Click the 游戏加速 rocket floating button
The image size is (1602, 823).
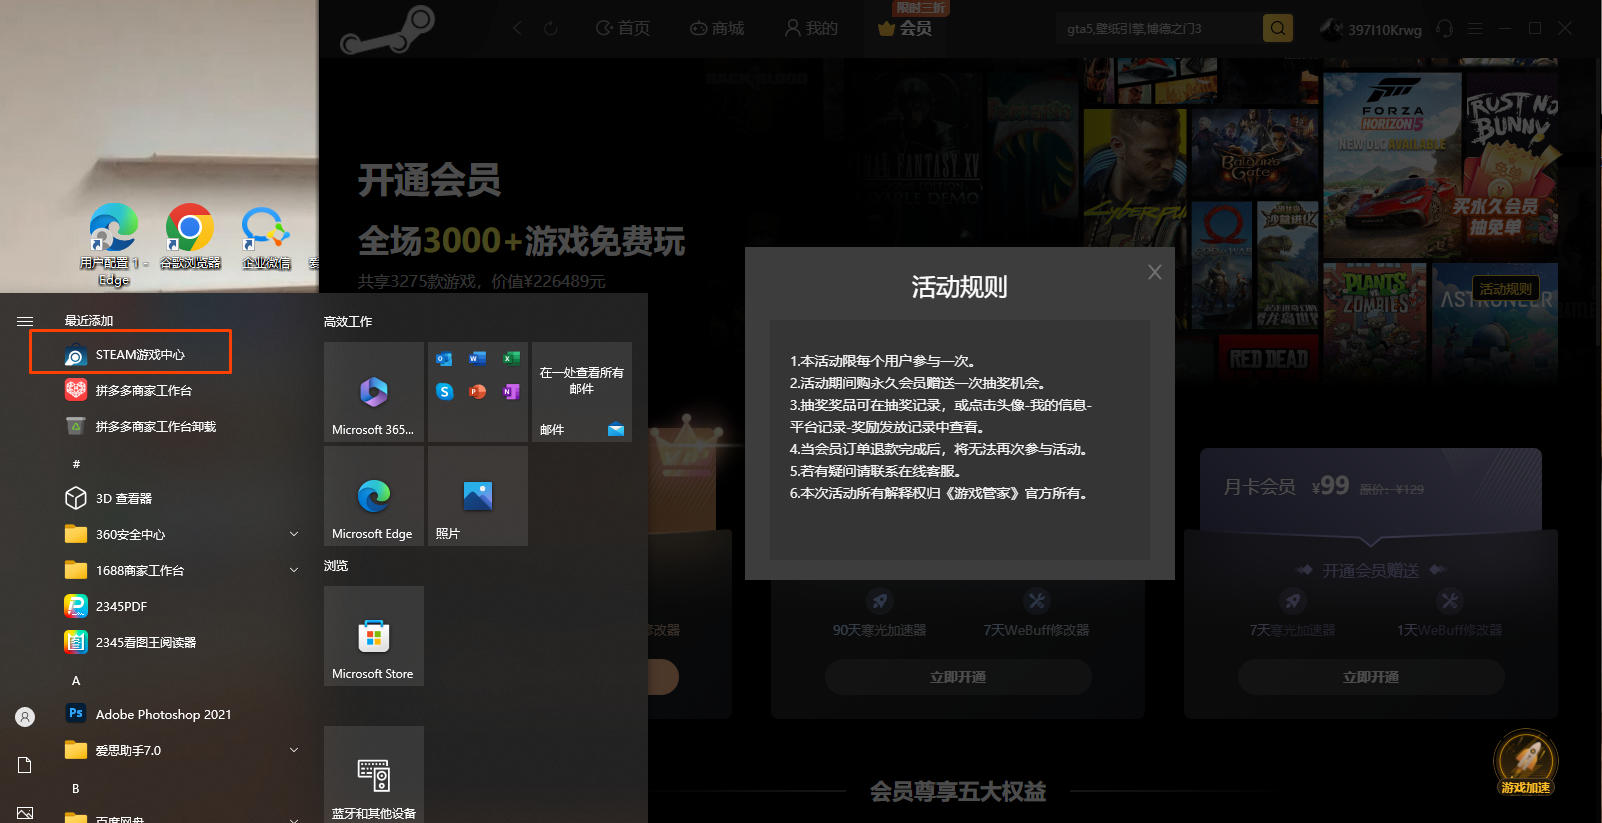click(1525, 763)
